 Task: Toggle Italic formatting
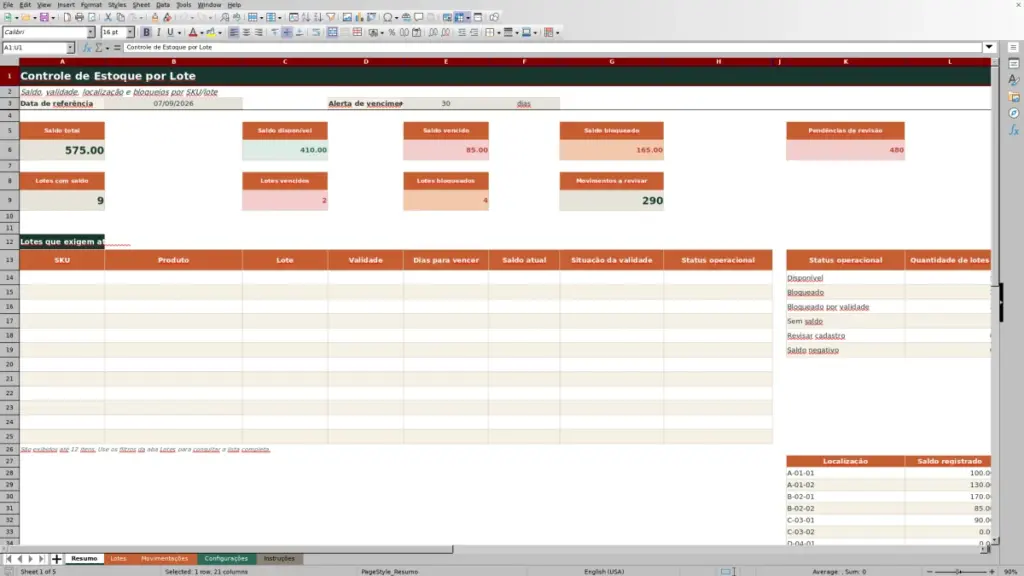pyautogui.click(x=159, y=33)
